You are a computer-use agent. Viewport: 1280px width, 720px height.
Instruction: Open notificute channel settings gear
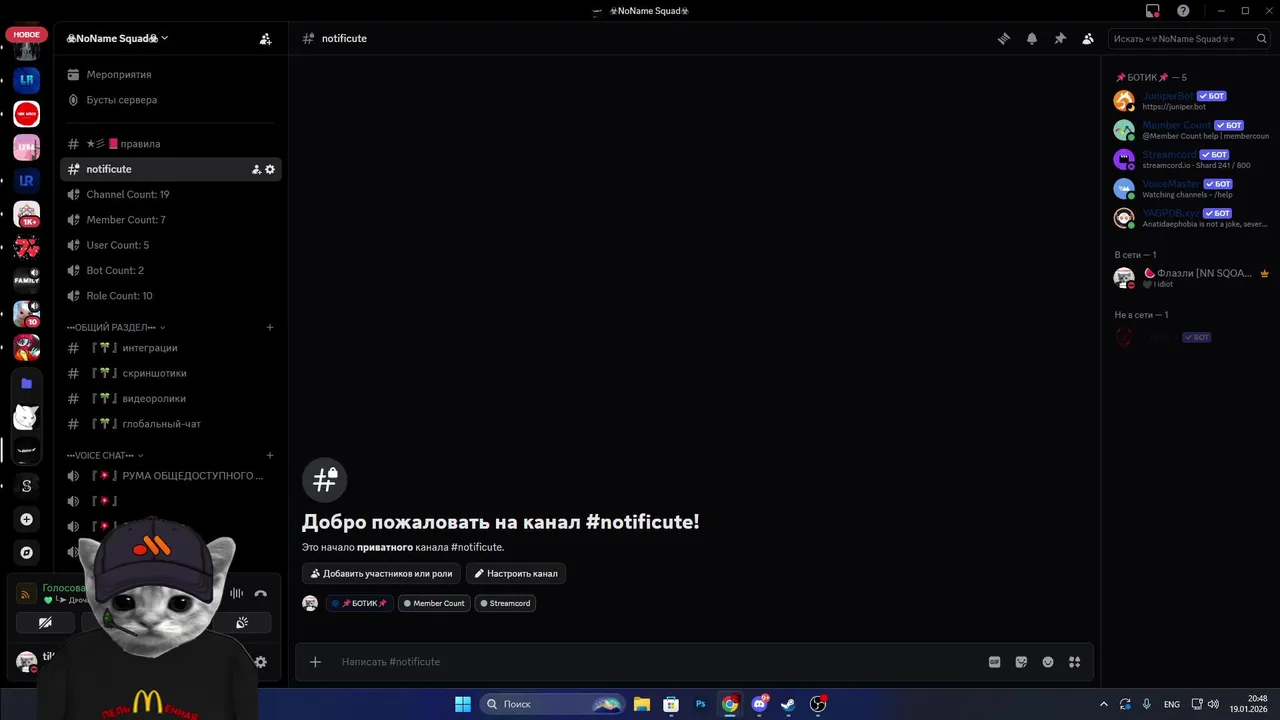(270, 169)
